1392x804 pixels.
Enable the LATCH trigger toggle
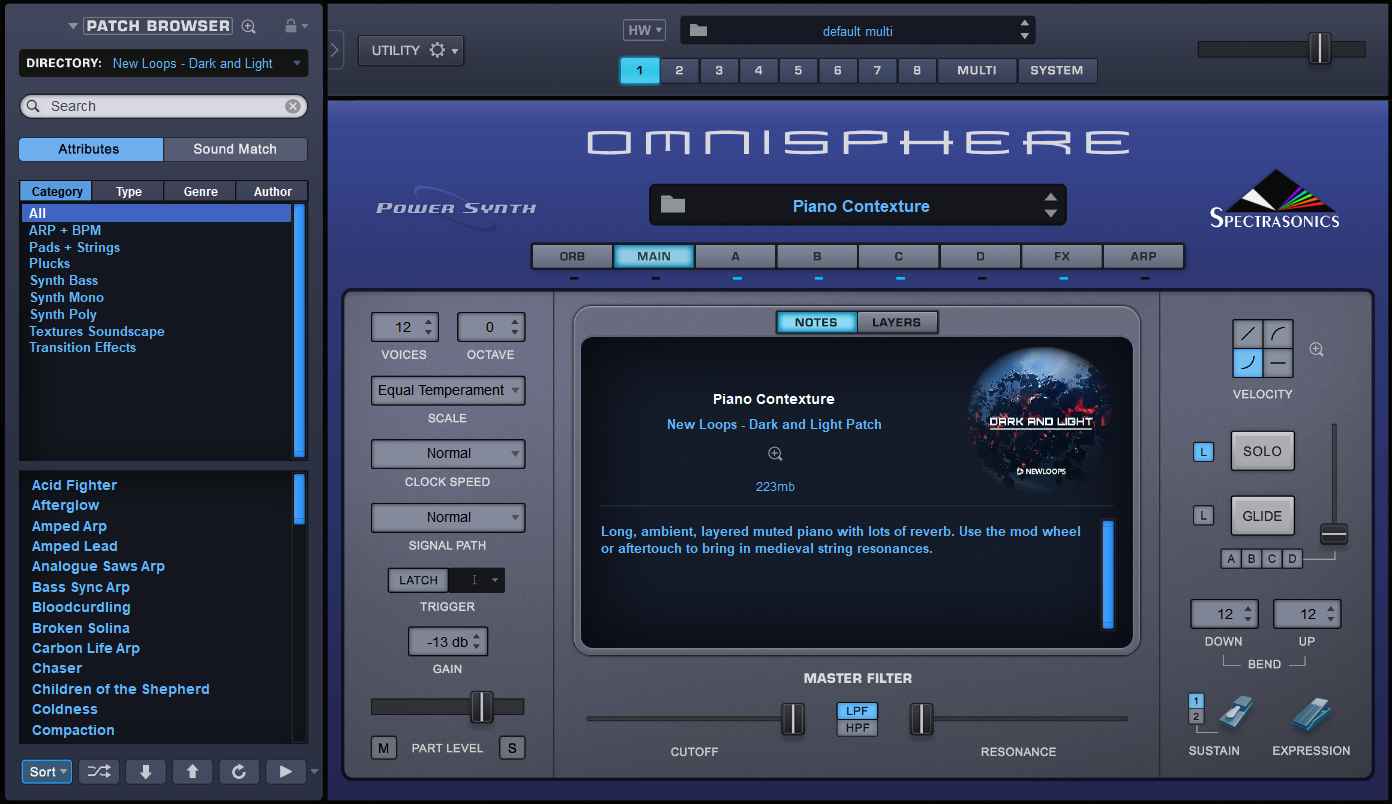(x=418, y=580)
